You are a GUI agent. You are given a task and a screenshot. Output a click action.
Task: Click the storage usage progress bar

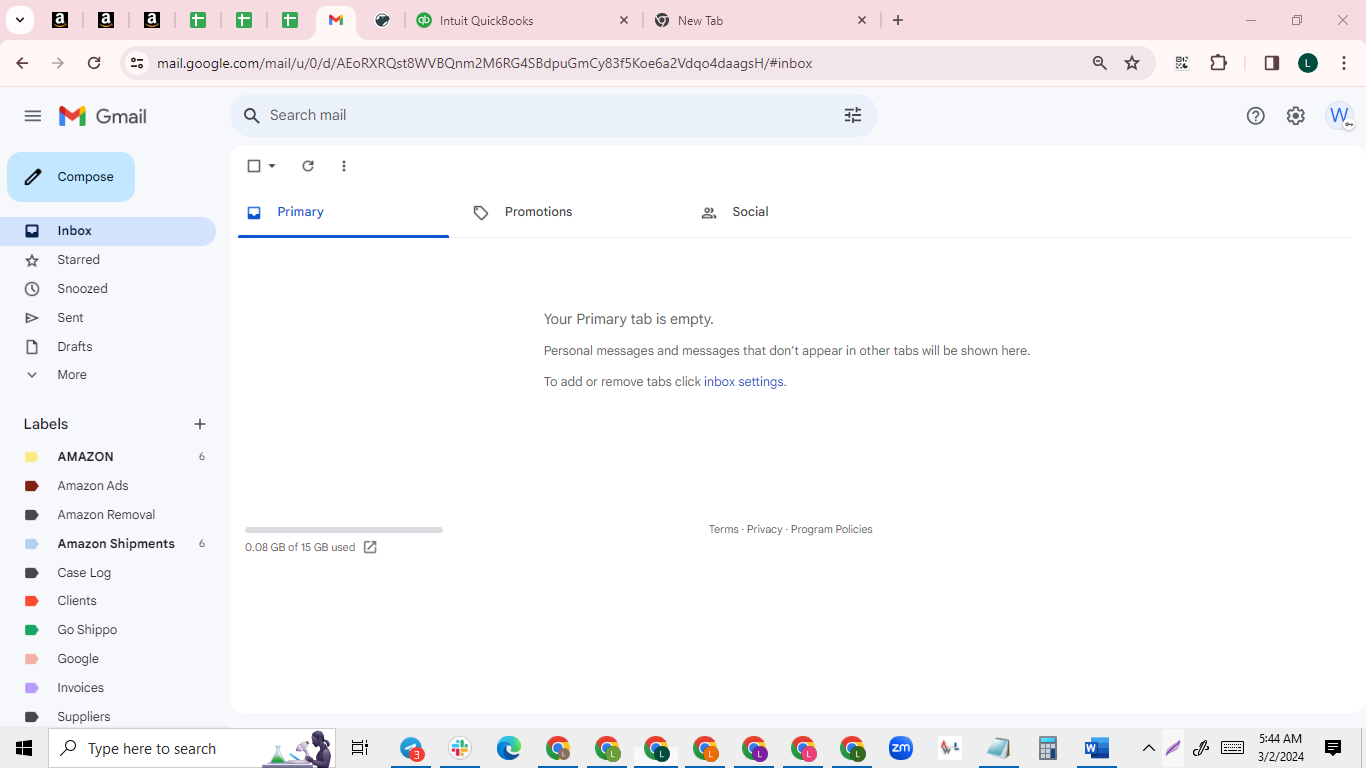[344, 530]
